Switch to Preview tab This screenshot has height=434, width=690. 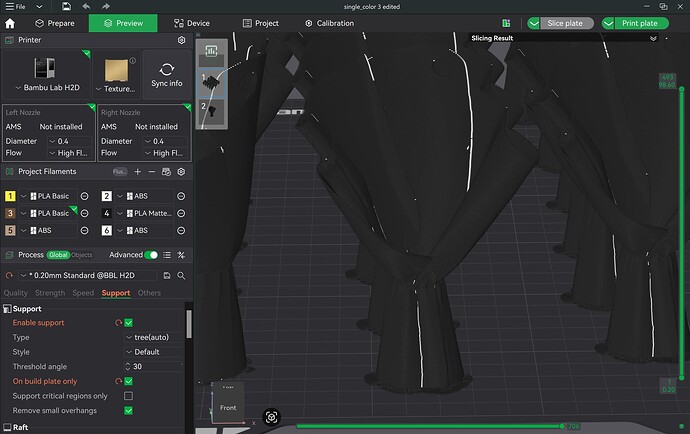(x=123, y=23)
